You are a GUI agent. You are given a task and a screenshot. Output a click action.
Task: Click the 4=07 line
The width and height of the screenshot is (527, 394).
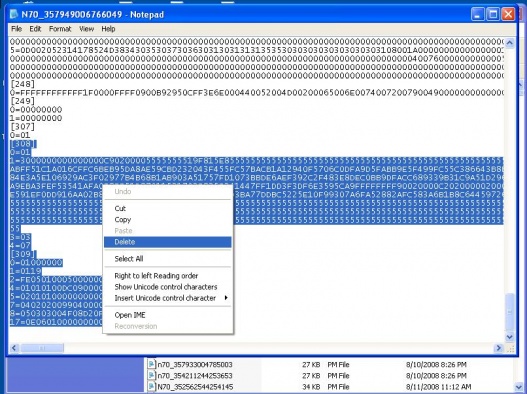point(21,245)
